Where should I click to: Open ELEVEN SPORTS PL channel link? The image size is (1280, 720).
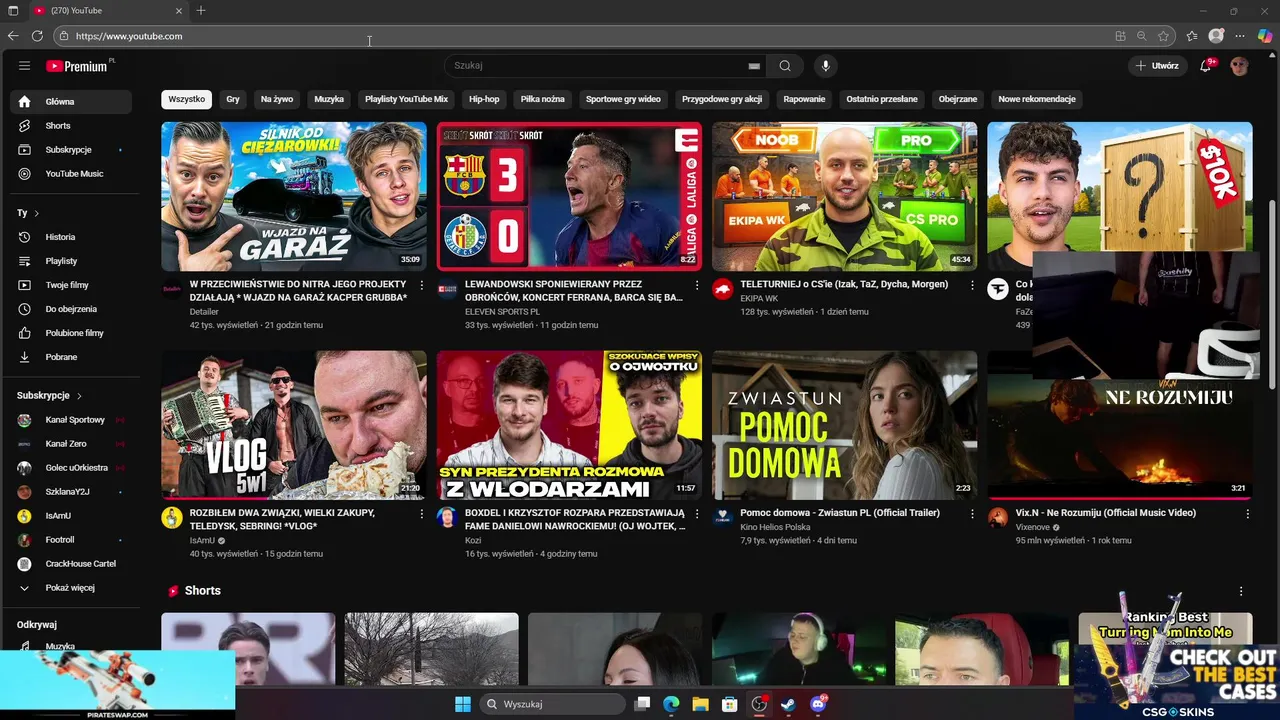pos(502,312)
